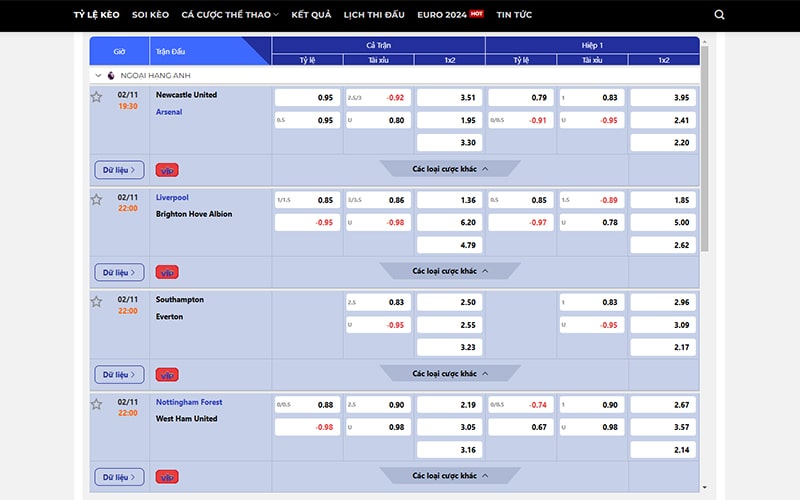Open the Tỷ Lệ Kèo menu item
Image resolution: width=800 pixels, height=500 pixels.
coord(96,15)
